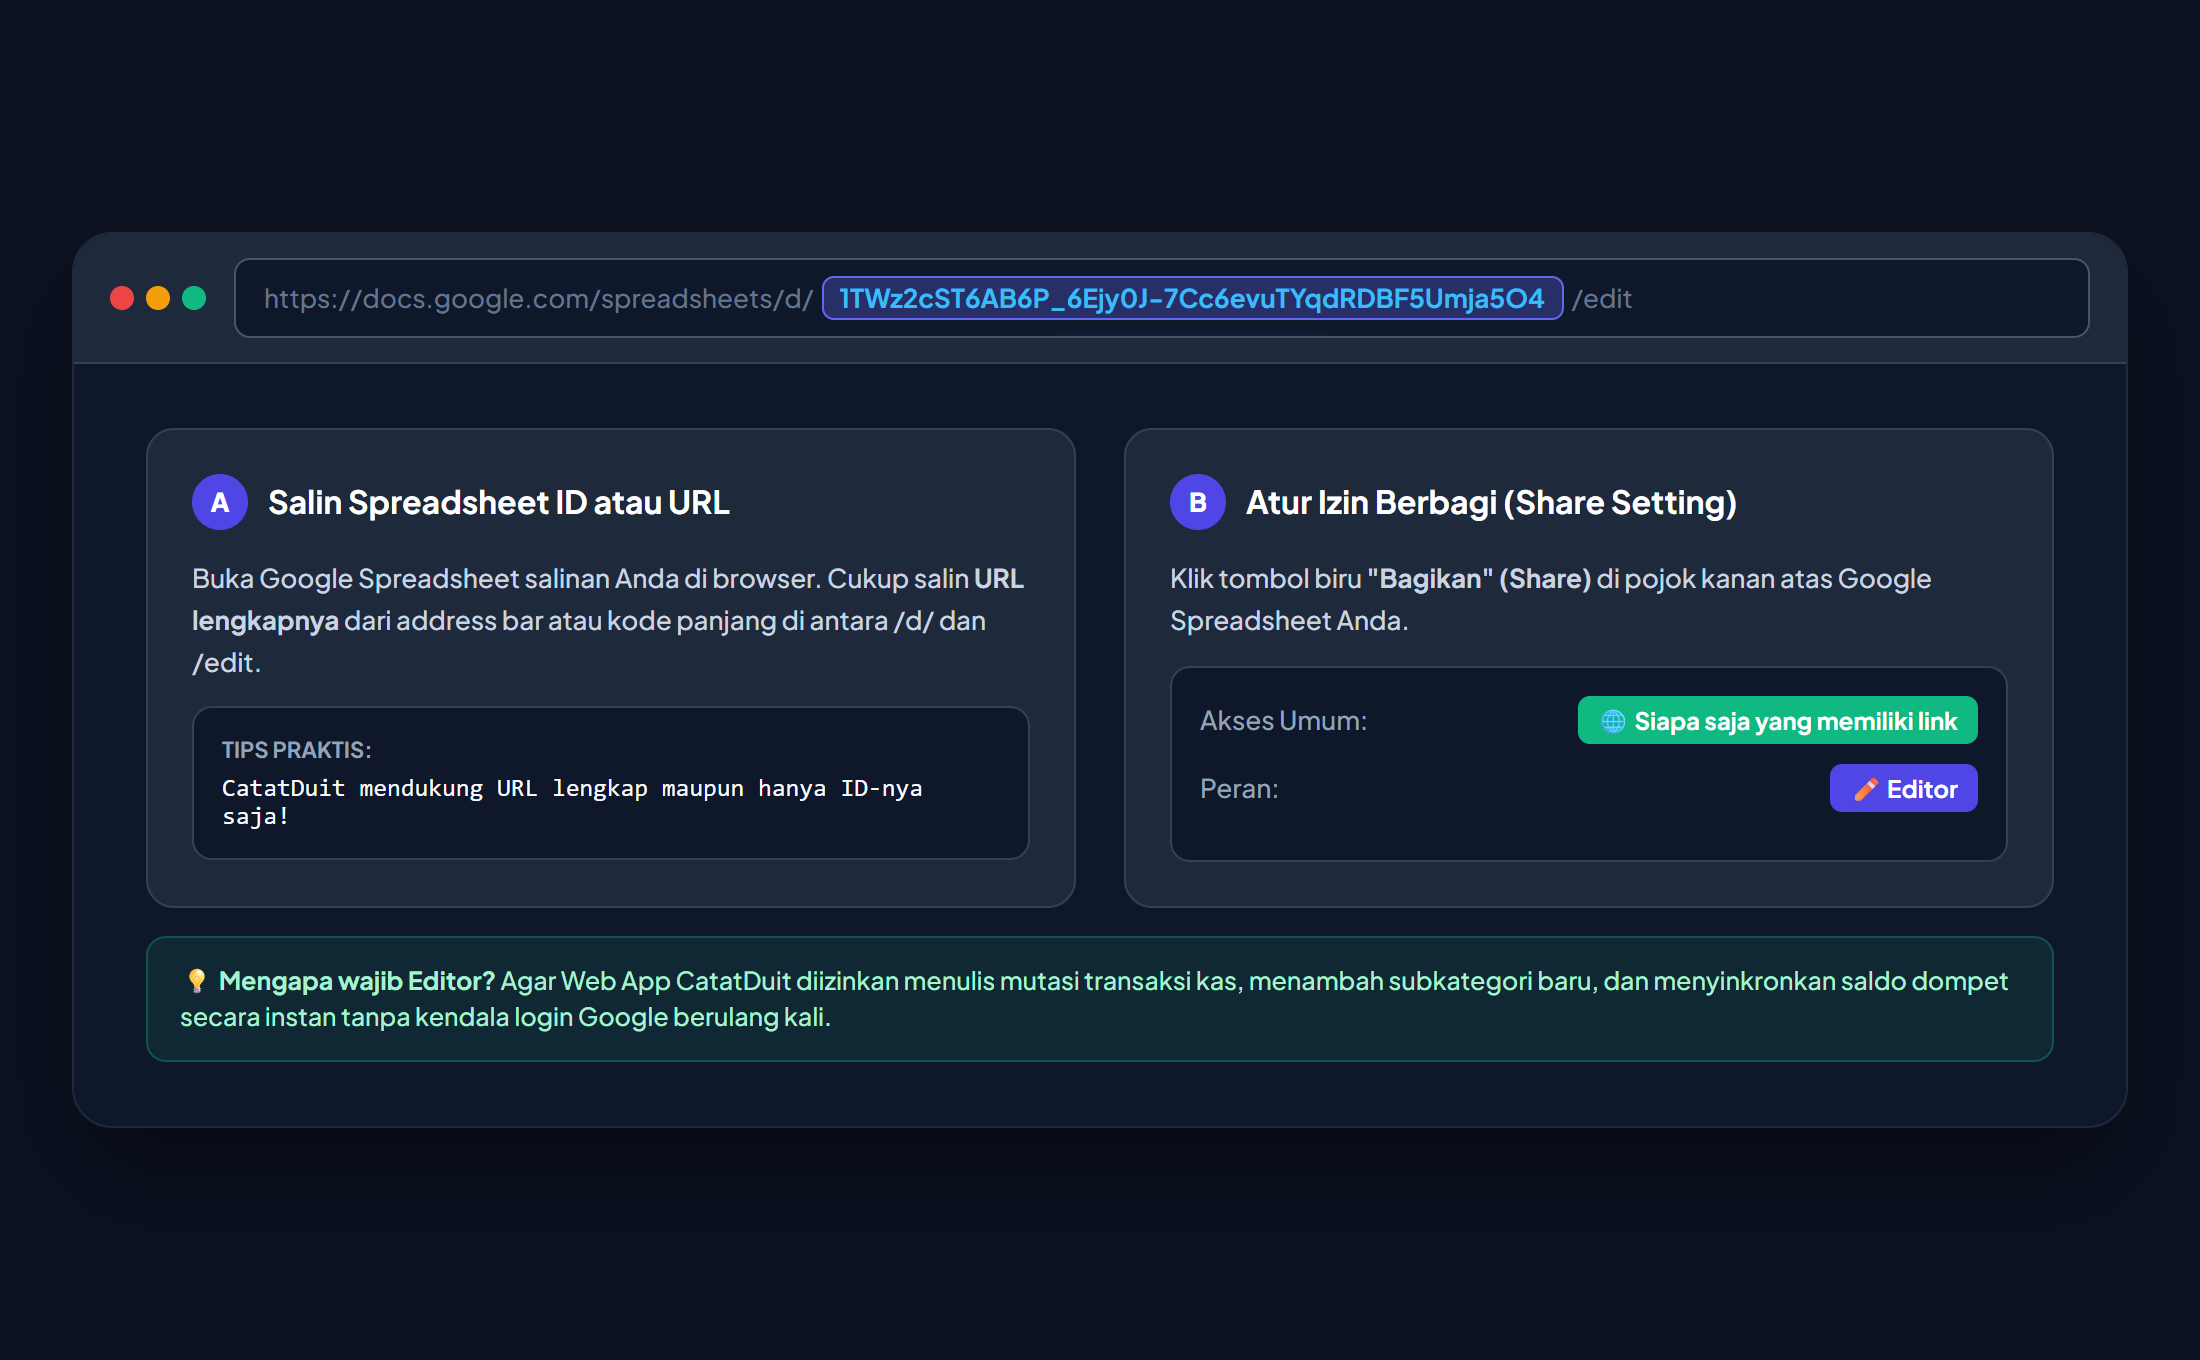The height and width of the screenshot is (1360, 2200).
Task: Select the highlighted spreadsheet ID in address bar
Action: pos(1192,298)
